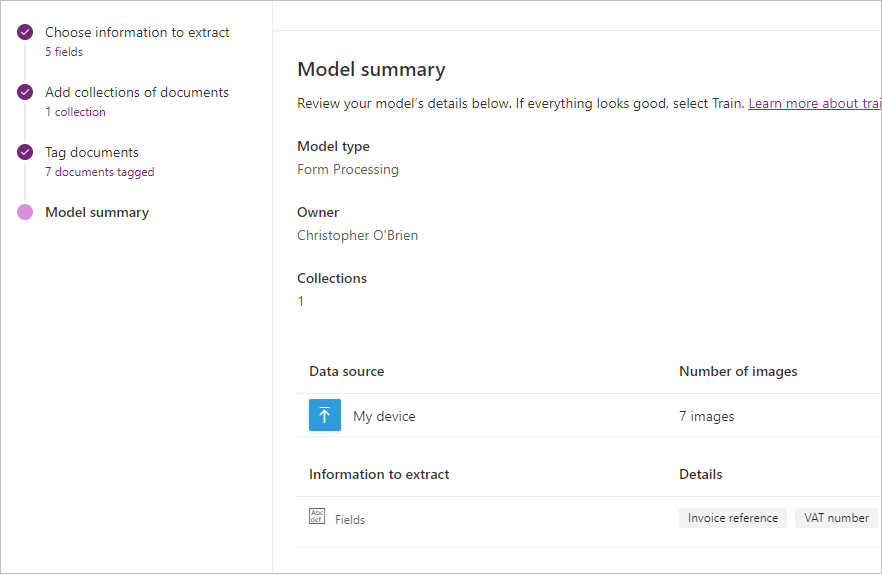The image size is (882, 574).
Task: Go to the Tag documents step
Action: pos(92,153)
